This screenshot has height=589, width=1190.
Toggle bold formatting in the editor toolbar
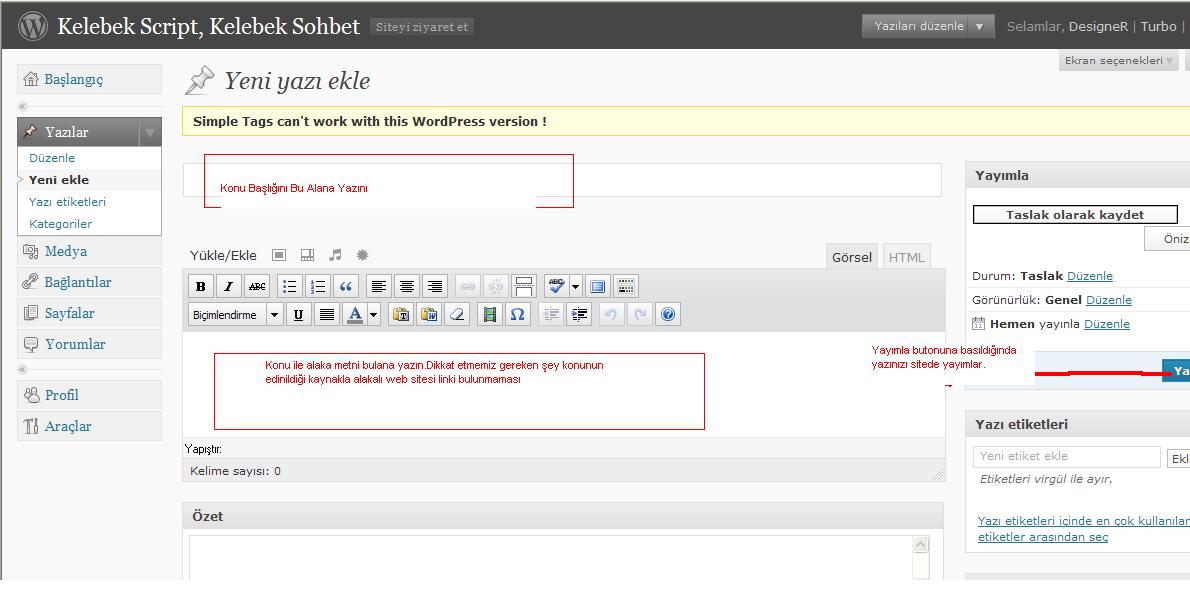point(200,286)
